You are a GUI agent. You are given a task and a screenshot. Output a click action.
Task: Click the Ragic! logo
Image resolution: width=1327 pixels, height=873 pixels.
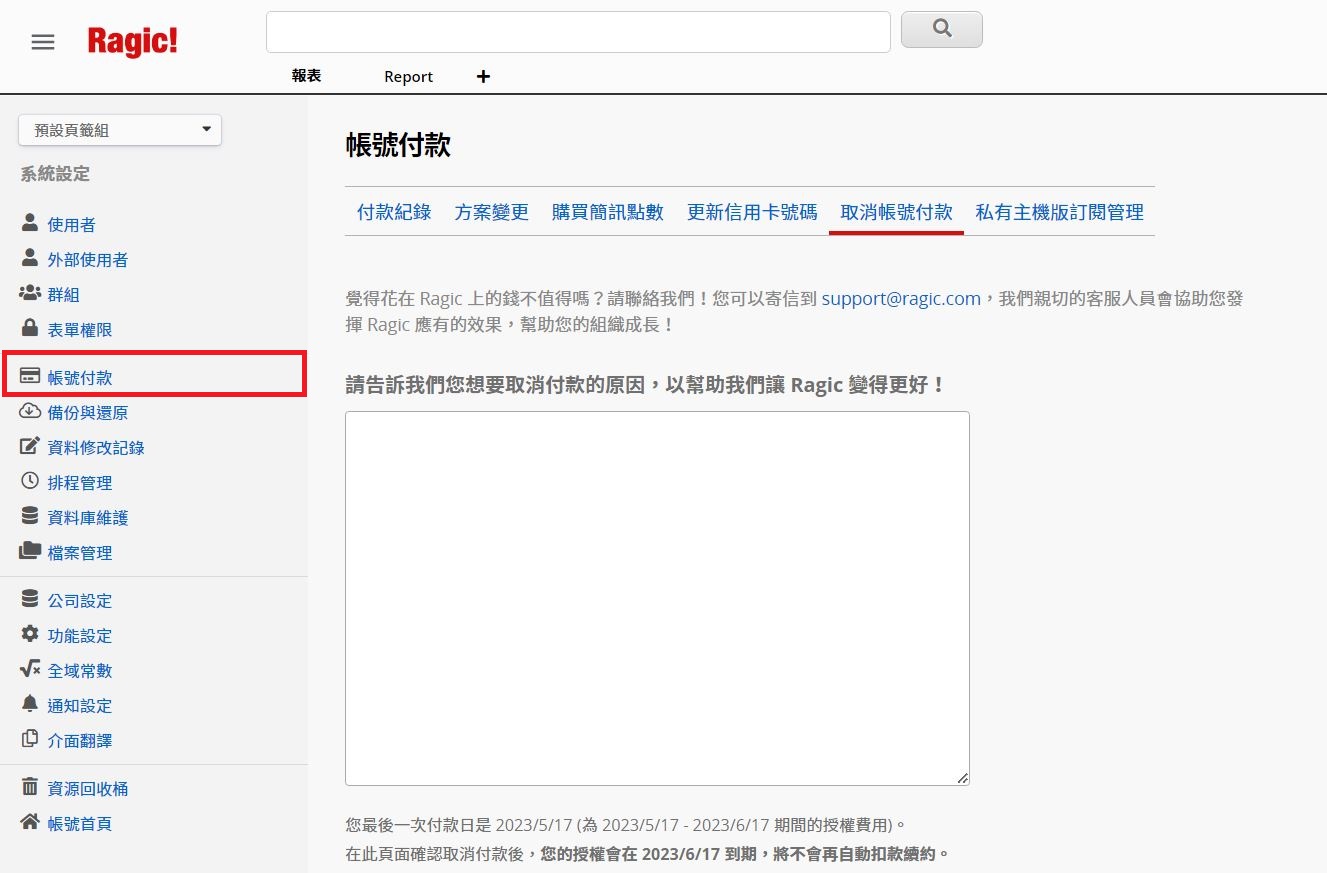133,42
